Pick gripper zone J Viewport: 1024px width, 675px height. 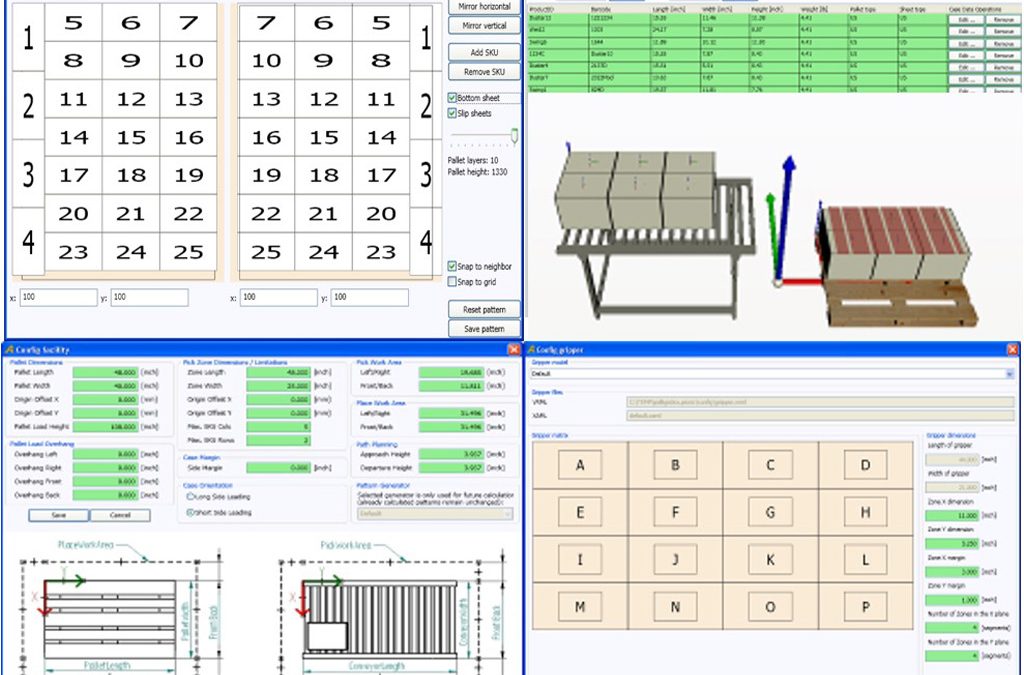(x=675, y=560)
